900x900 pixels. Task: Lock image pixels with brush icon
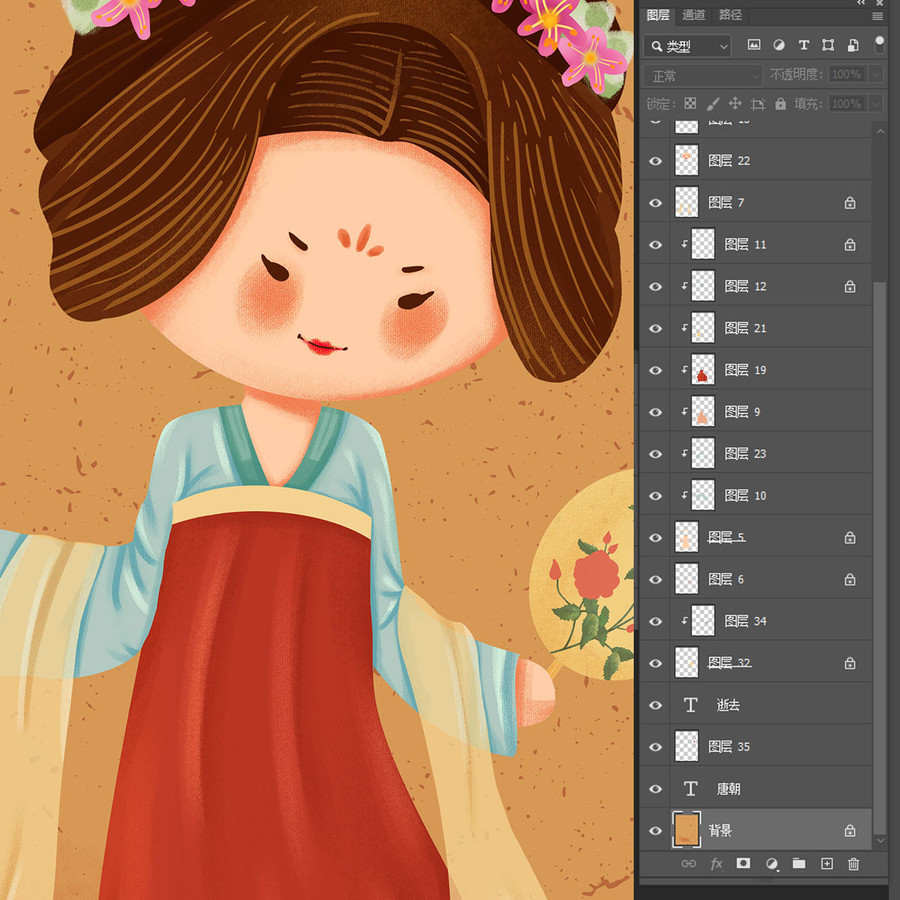(712, 103)
